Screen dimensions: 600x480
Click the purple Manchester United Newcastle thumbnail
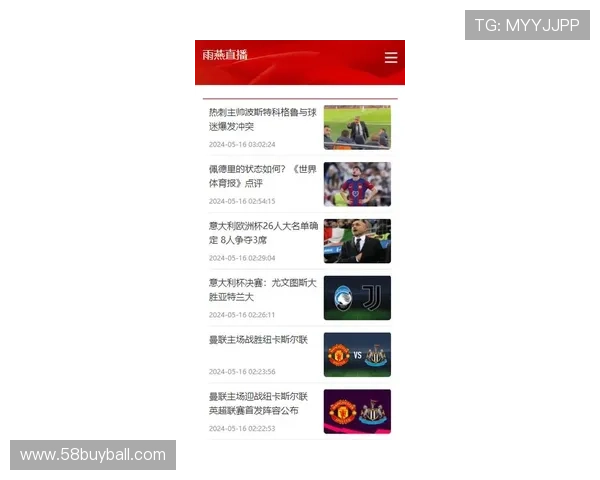(x=357, y=411)
